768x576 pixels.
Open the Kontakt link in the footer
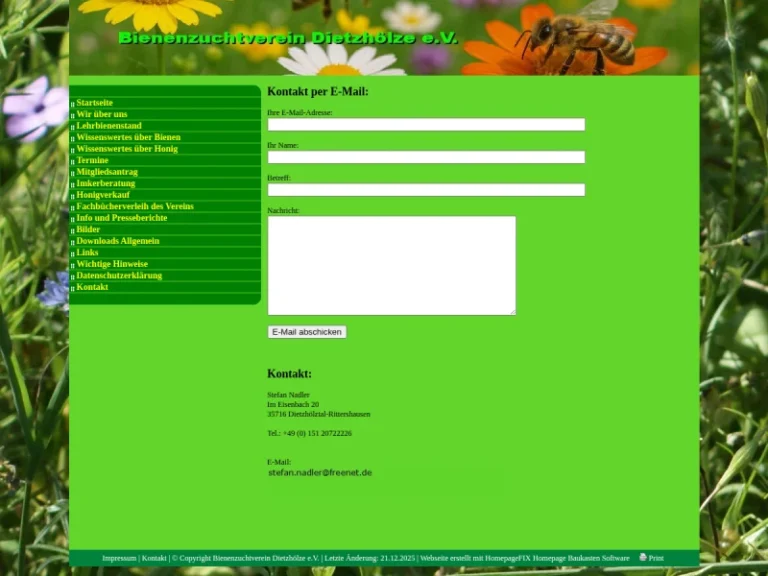154,558
